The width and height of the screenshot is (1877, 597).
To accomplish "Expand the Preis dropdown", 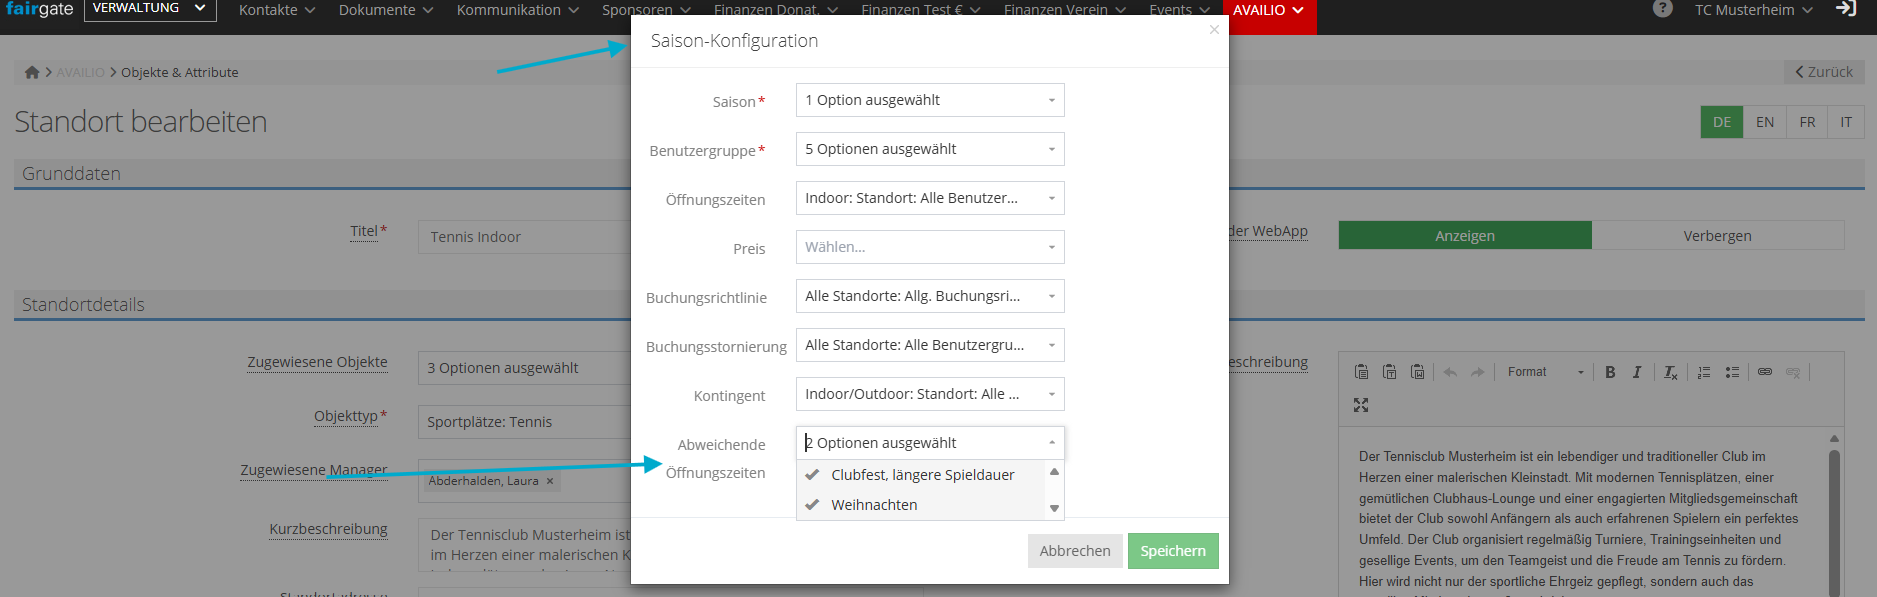I will [x=929, y=247].
